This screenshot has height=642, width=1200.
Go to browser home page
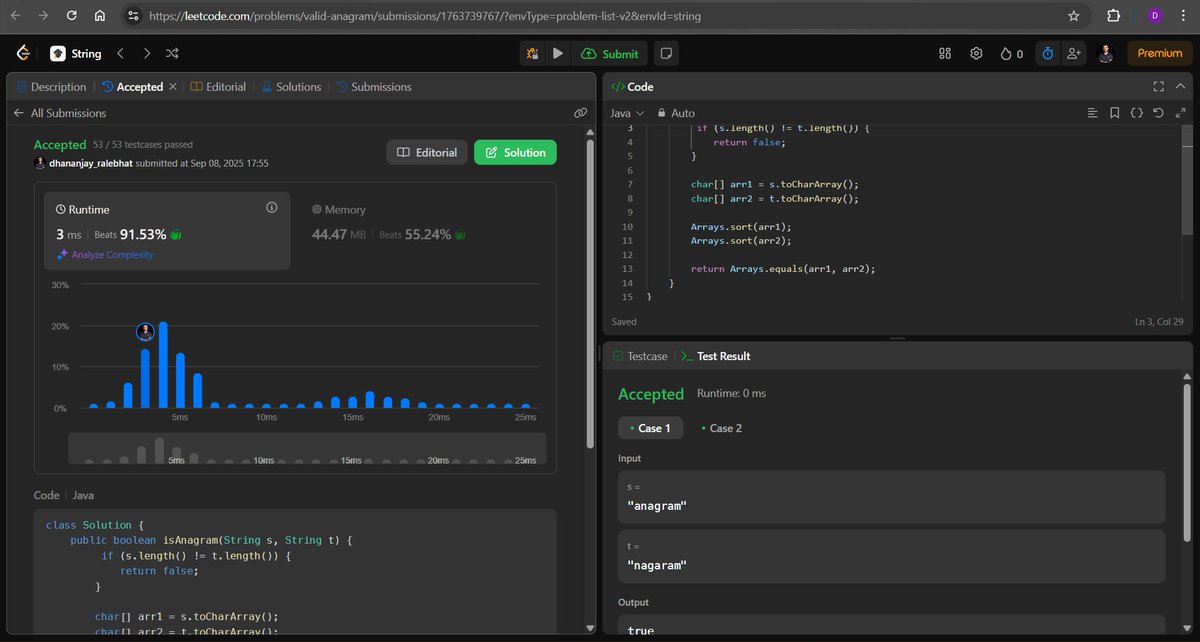pyautogui.click(x=100, y=16)
